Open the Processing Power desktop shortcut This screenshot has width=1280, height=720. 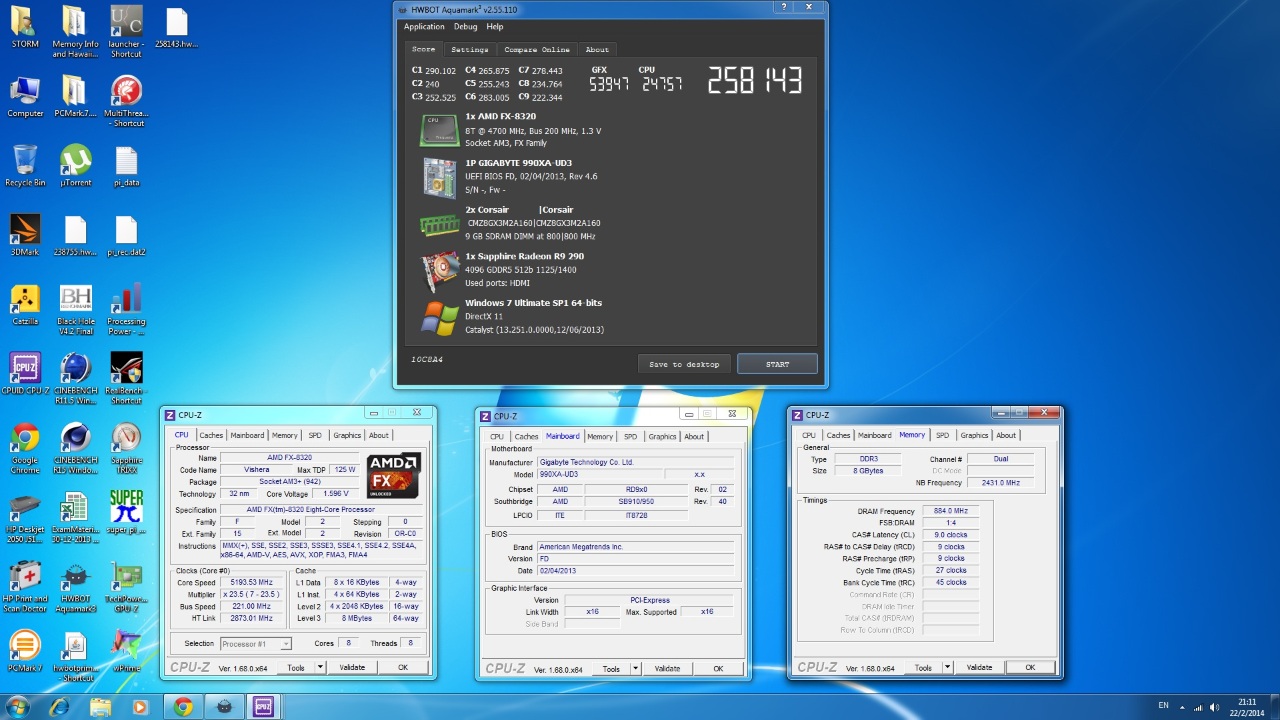coord(126,308)
